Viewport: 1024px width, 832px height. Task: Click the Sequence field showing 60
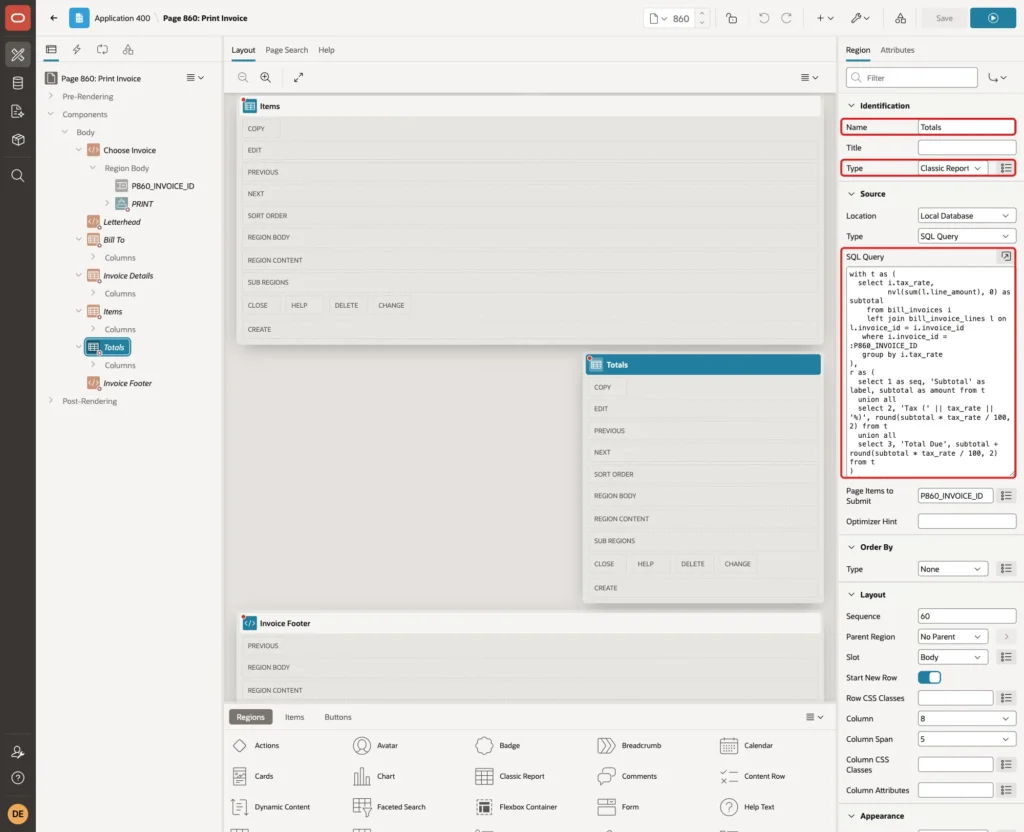pyautogui.click(x=967, y=616)
